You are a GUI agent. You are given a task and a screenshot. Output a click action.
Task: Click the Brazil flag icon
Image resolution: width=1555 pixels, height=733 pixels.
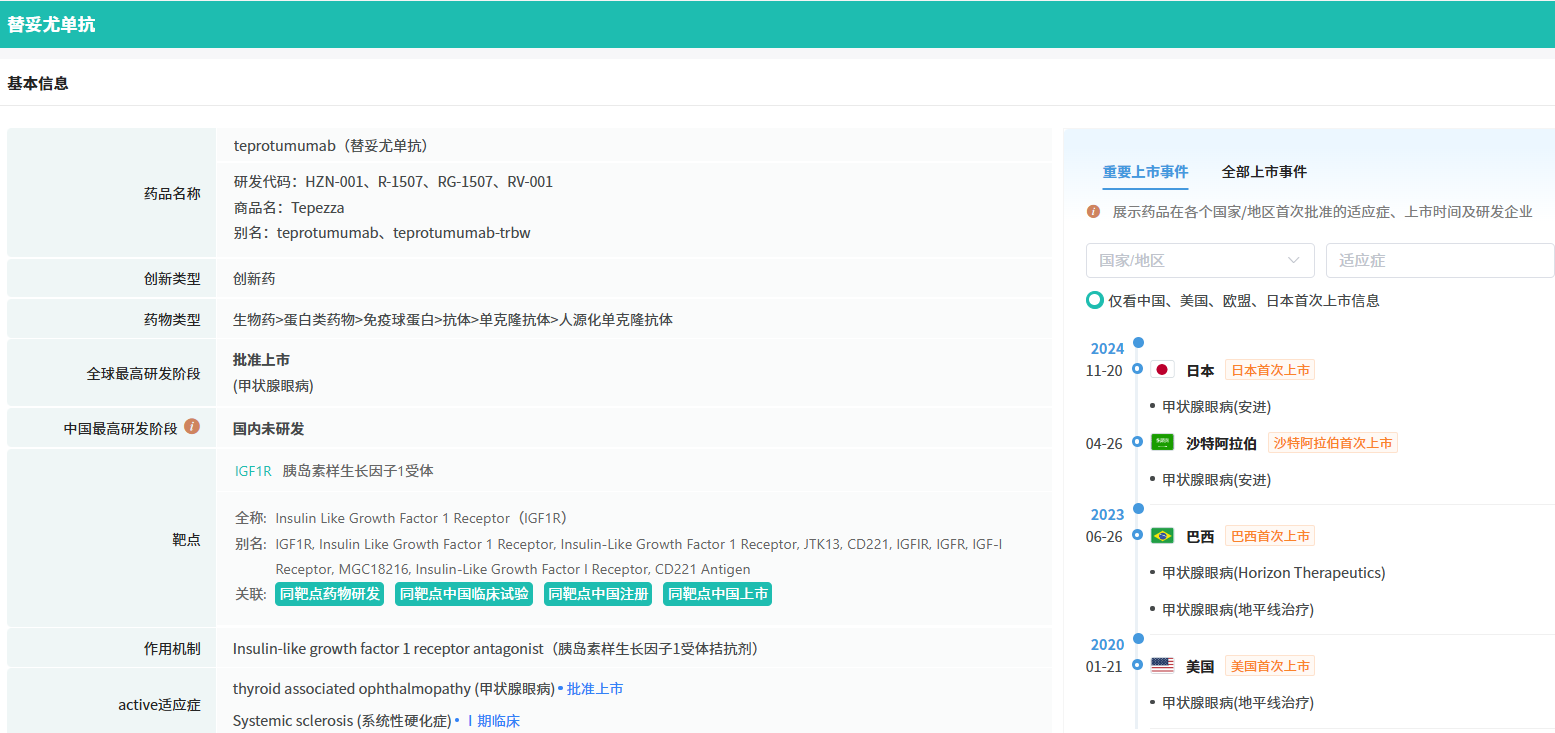(1161, 536)
